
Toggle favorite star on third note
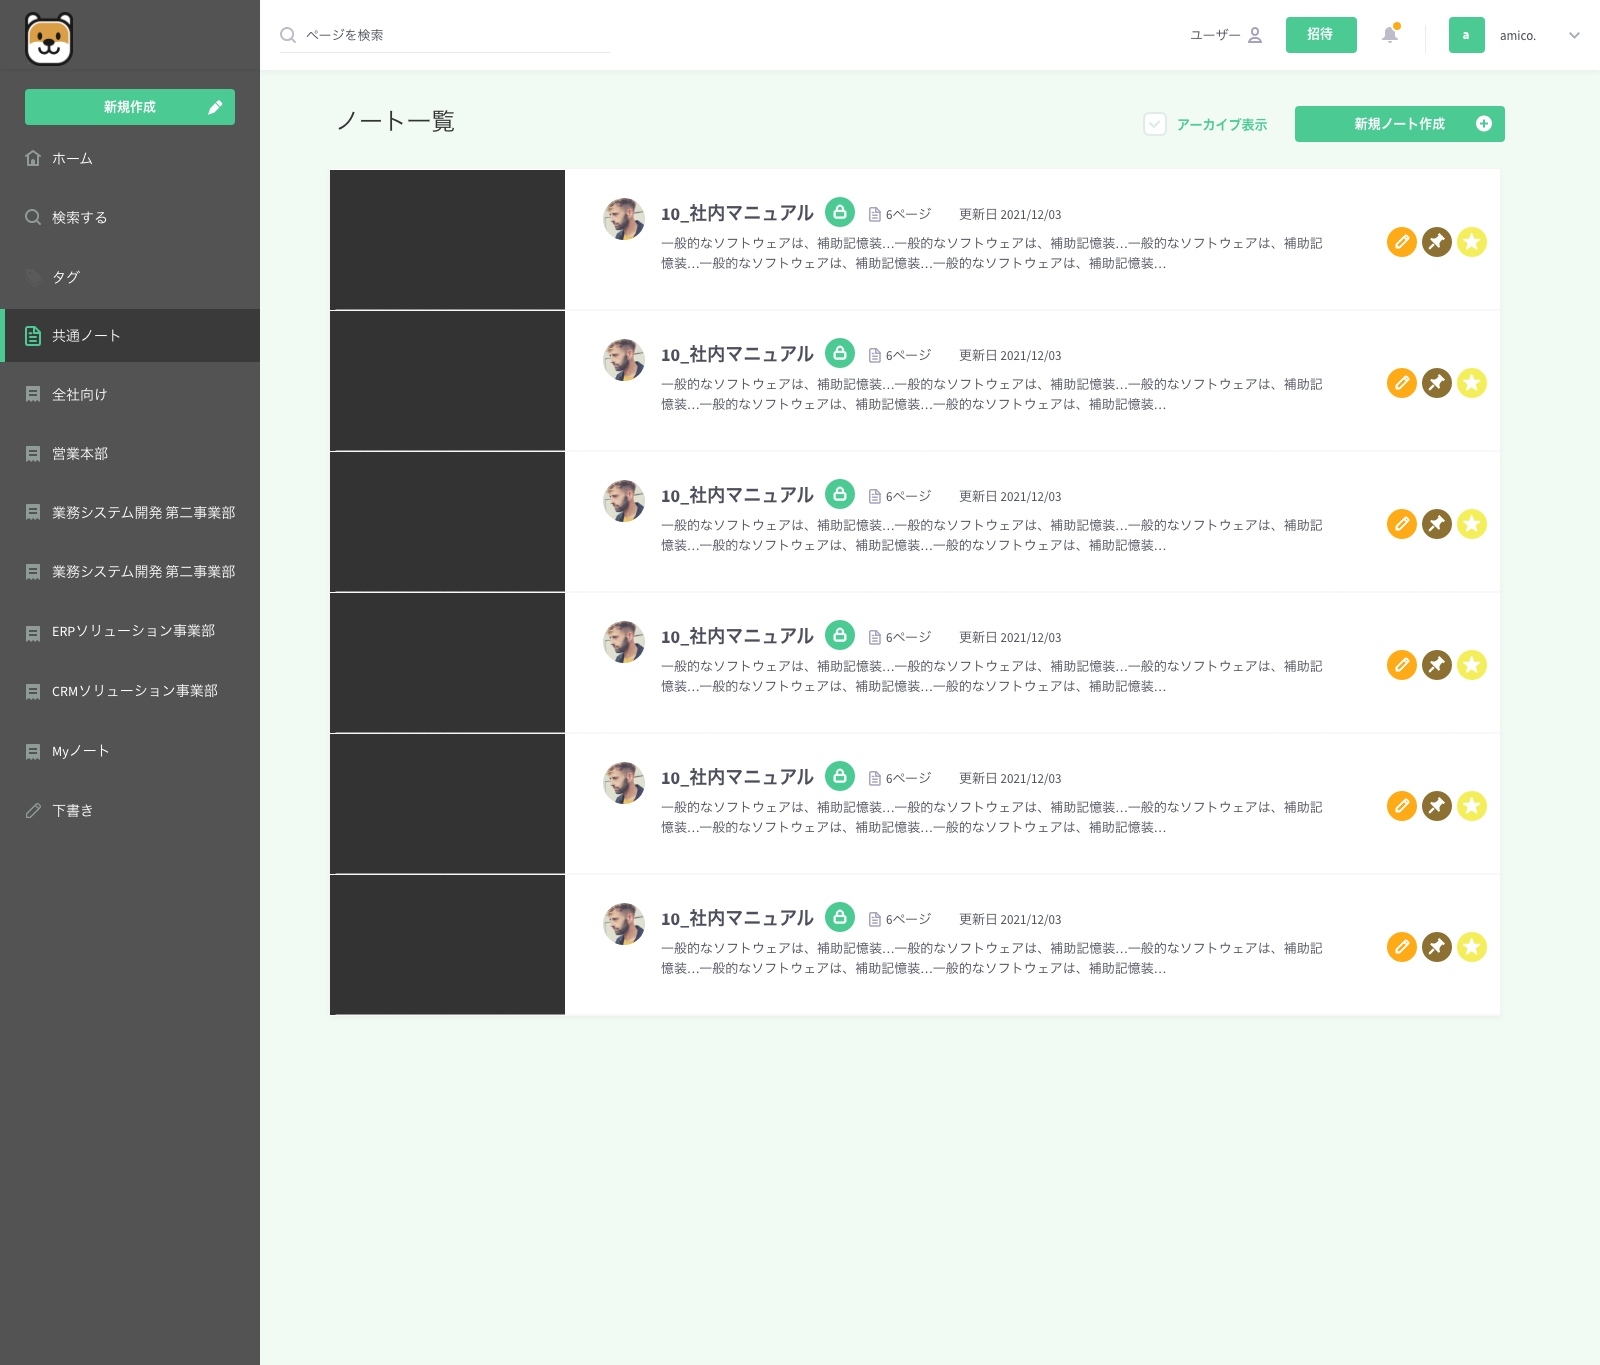(1471, 524)
